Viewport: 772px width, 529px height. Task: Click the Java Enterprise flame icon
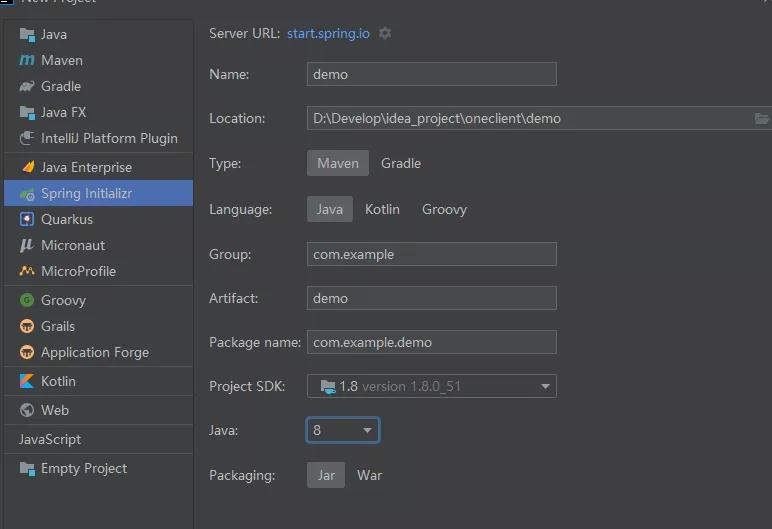(28, 167)
